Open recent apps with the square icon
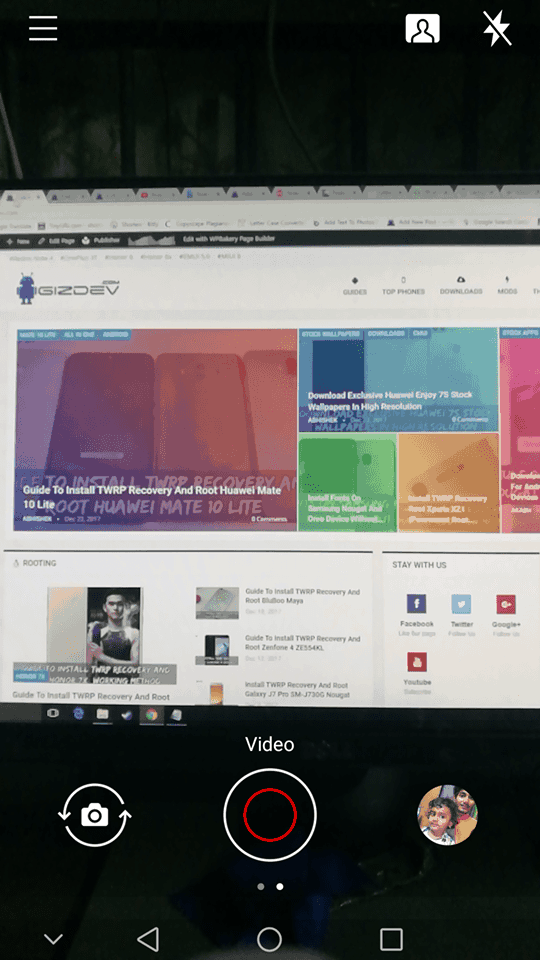This screenshot has height=960, width=540. pyautogui.click(x=391, y=939)
